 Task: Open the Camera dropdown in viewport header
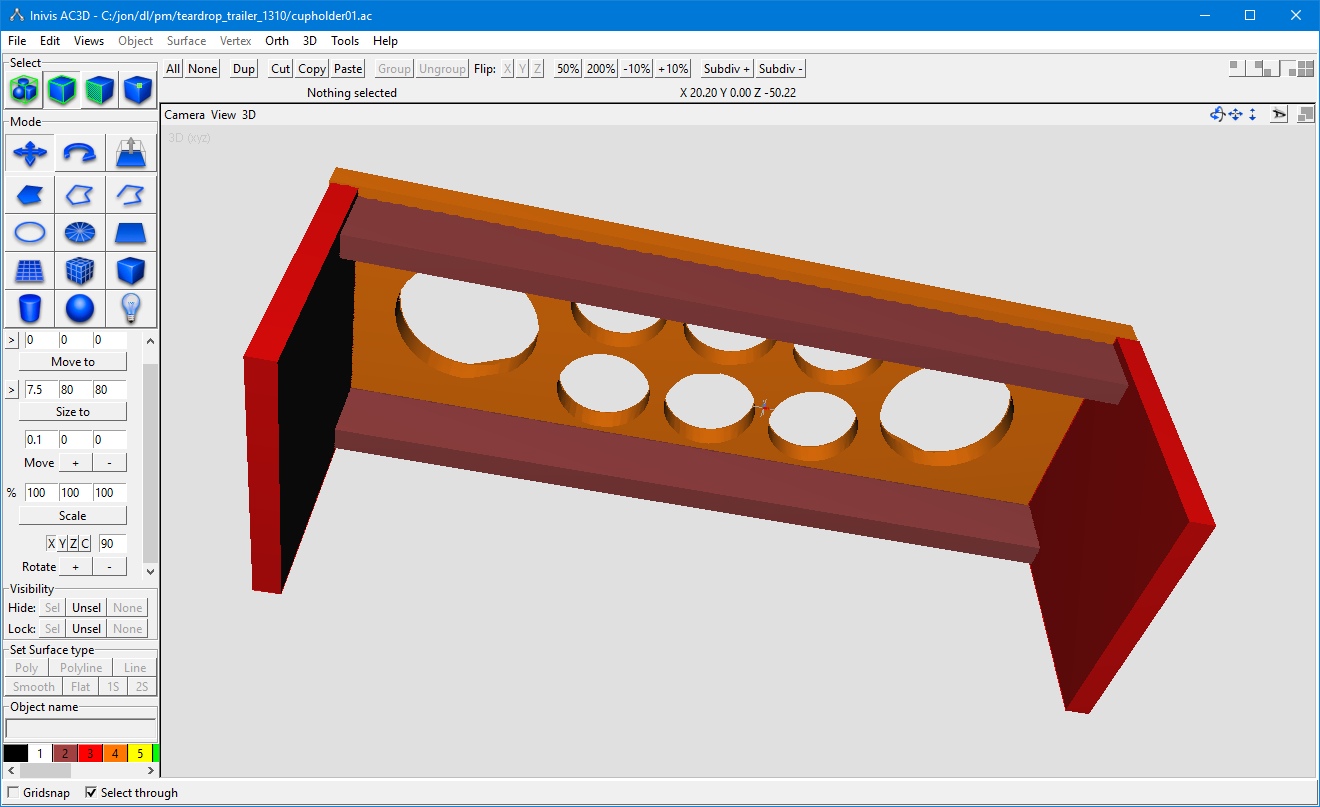click(184, 115)
